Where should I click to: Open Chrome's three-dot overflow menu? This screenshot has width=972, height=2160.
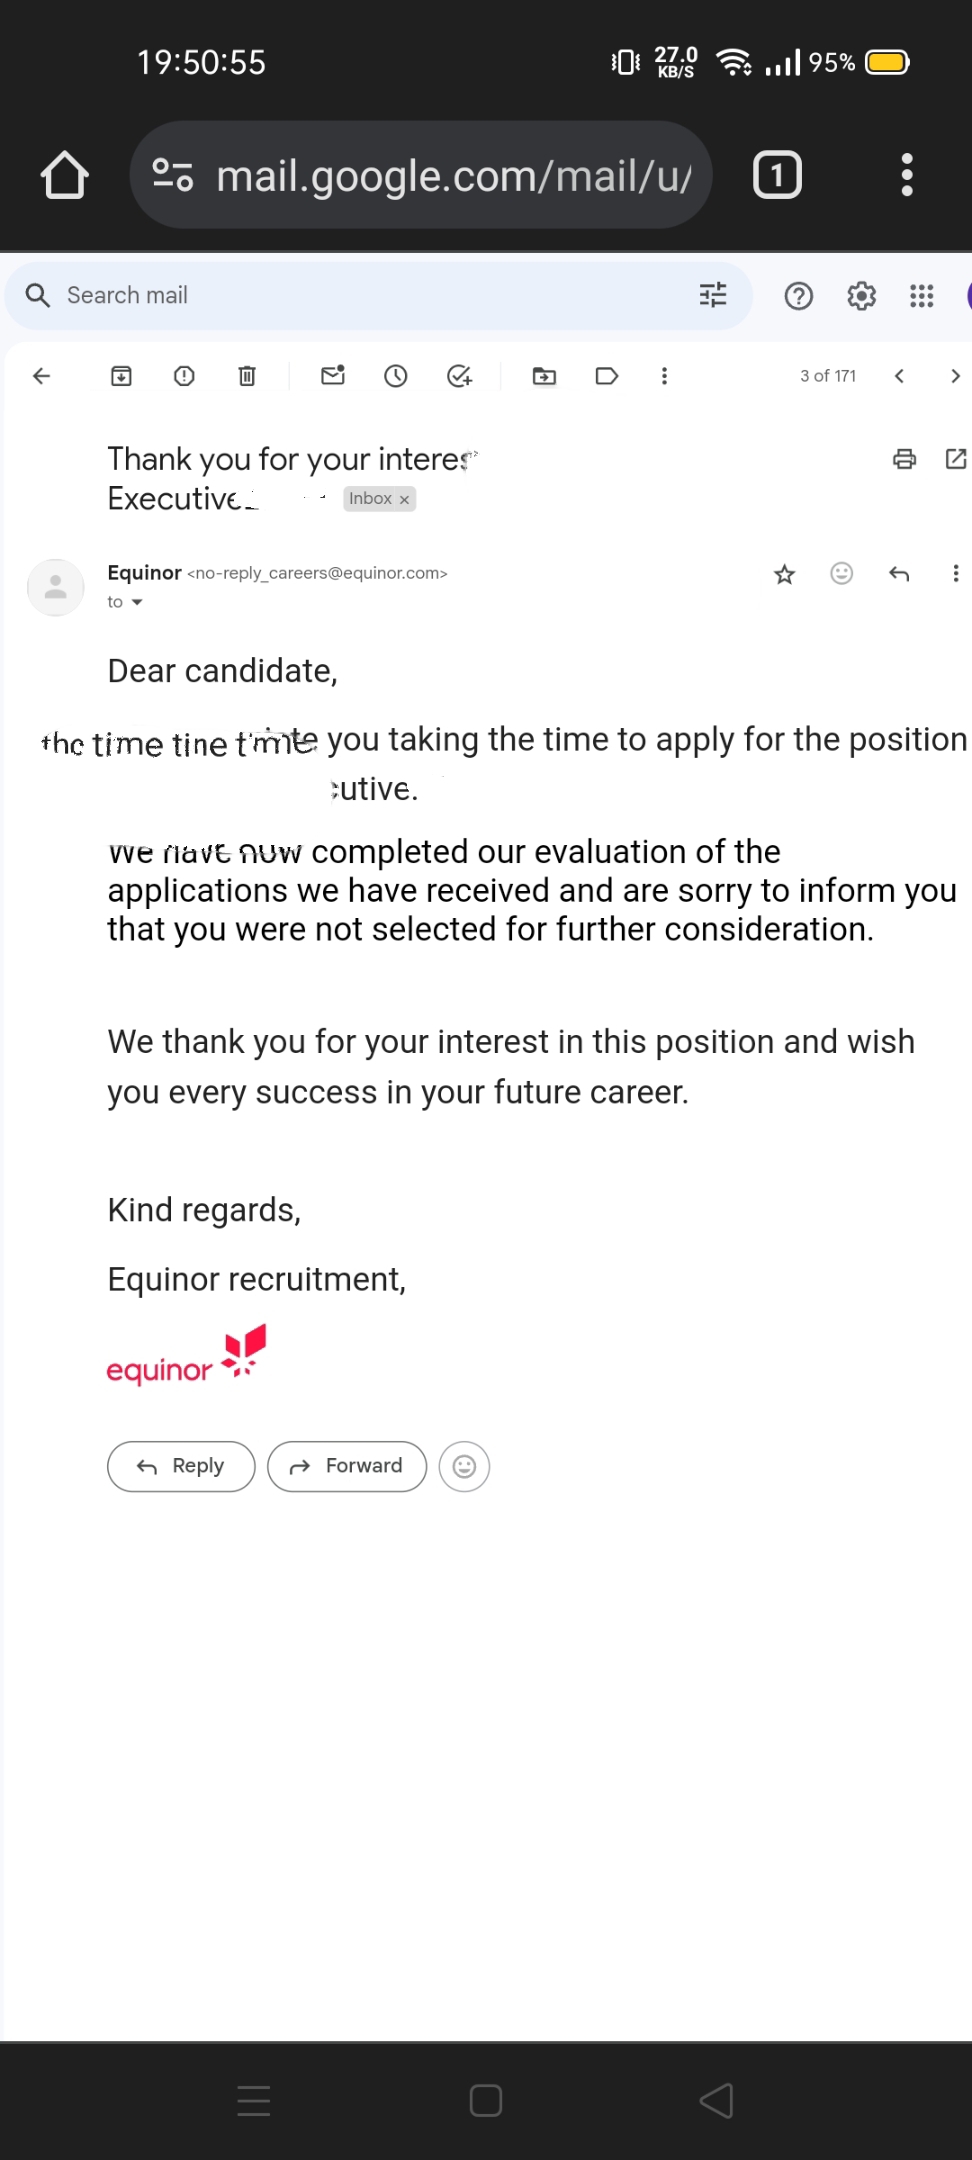(x=907, y=175)
